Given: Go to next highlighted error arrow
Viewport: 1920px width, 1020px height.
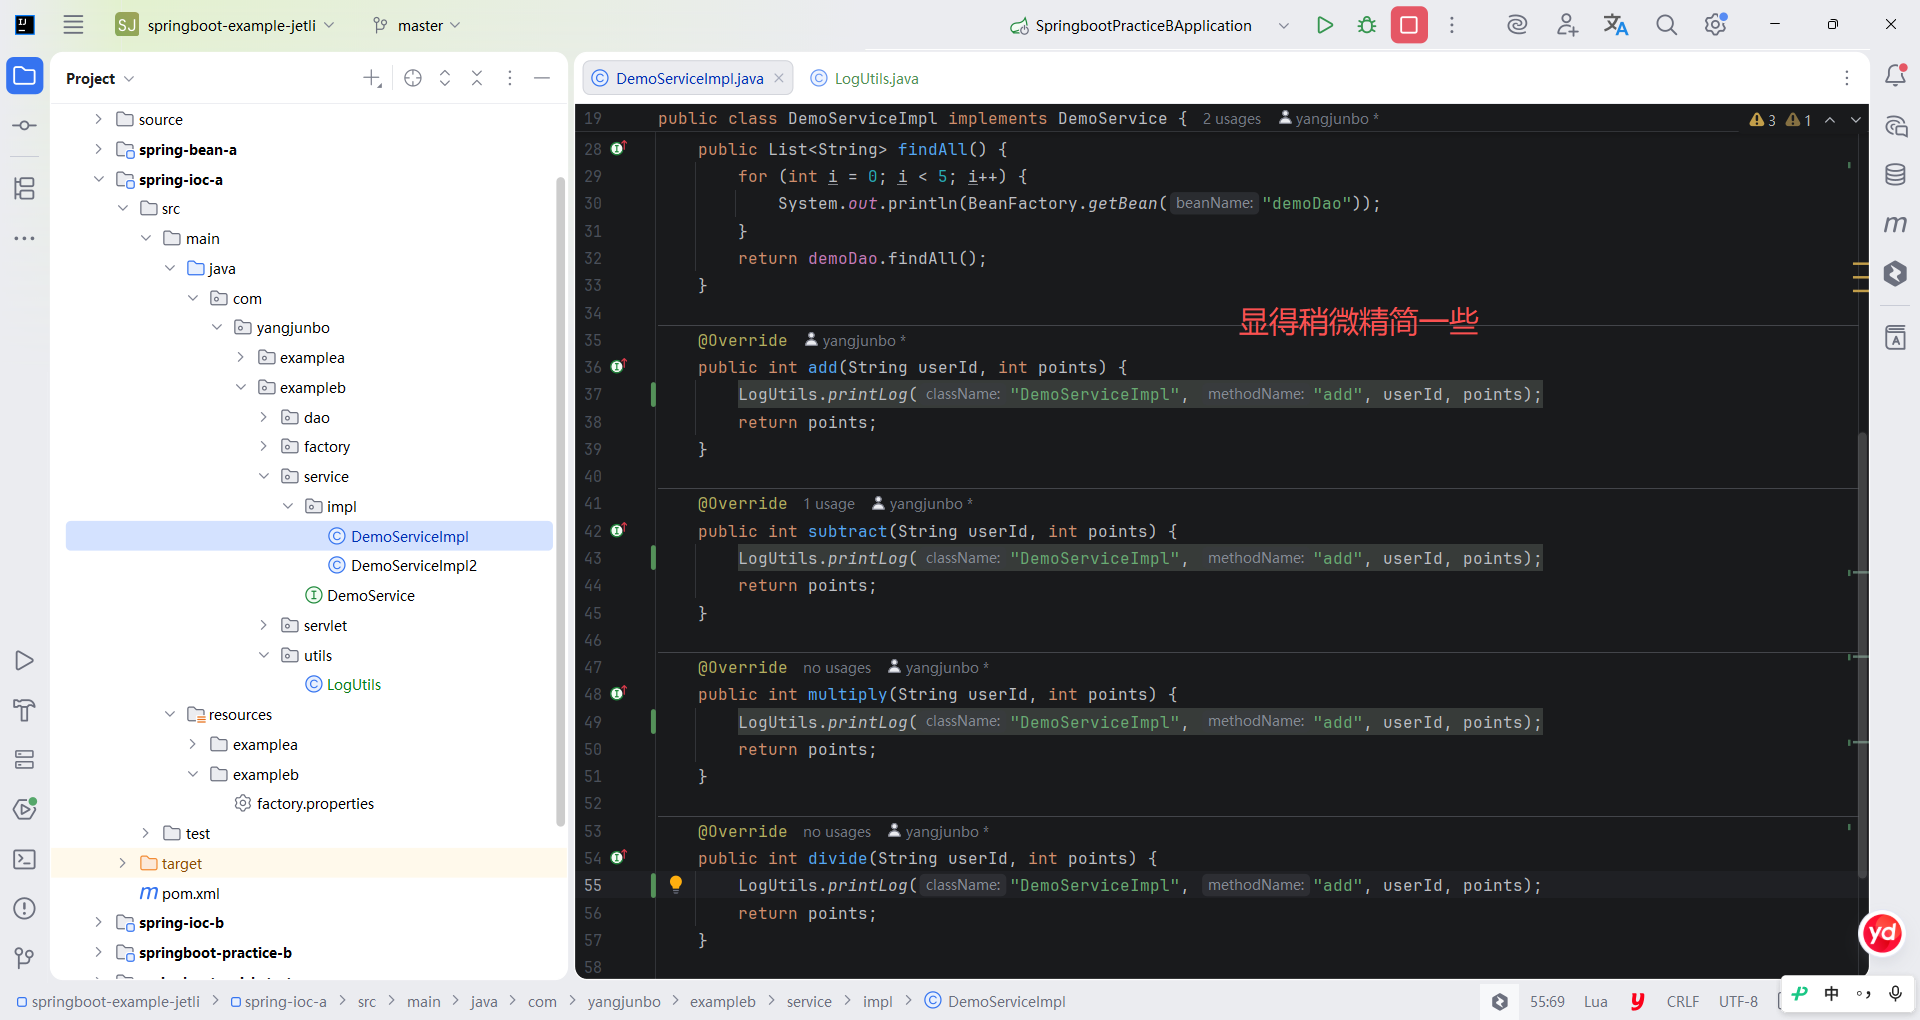Looking at the screenshot, I should (x=1856, y=120).
